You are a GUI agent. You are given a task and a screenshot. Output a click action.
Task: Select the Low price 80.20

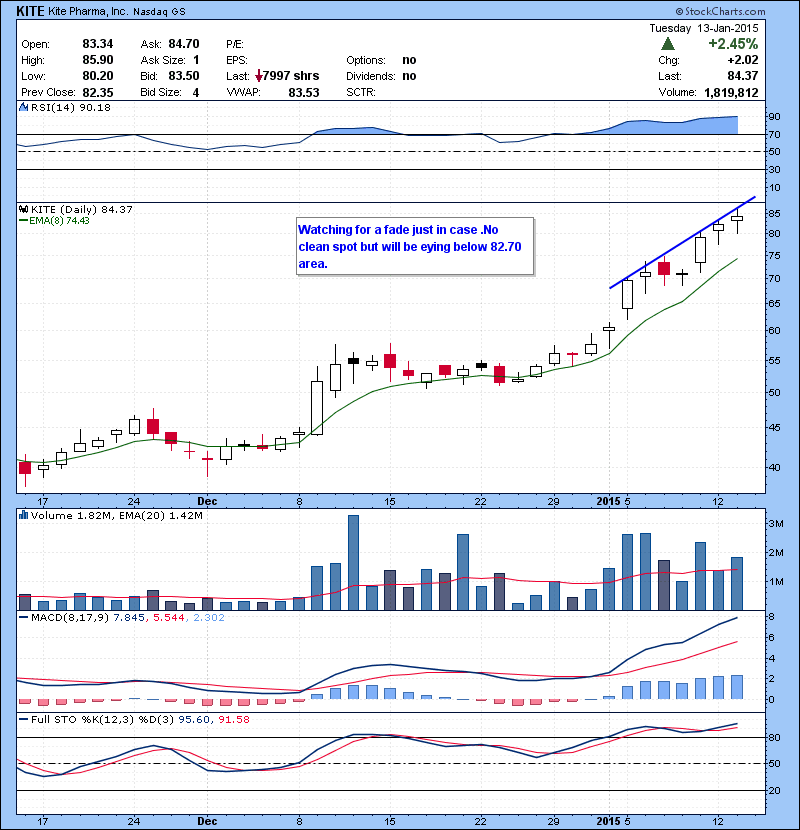97,76
